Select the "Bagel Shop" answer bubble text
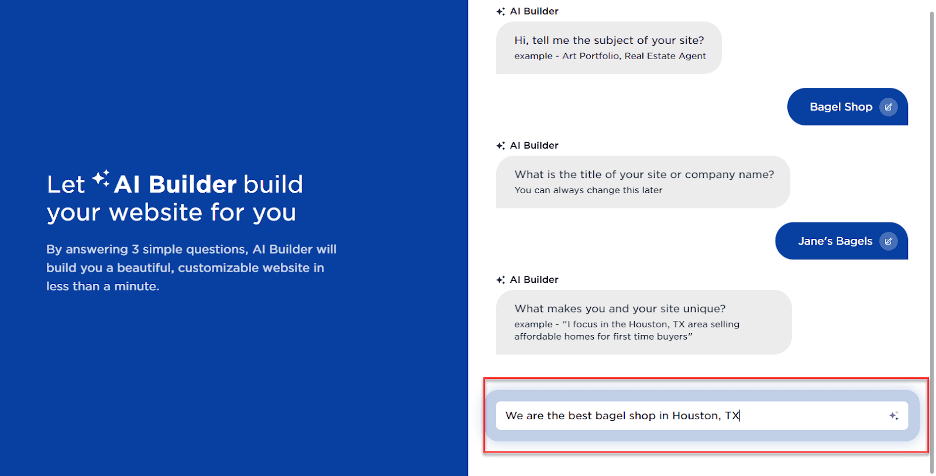Viewport: 936px width, 476px height. [840, 107]
